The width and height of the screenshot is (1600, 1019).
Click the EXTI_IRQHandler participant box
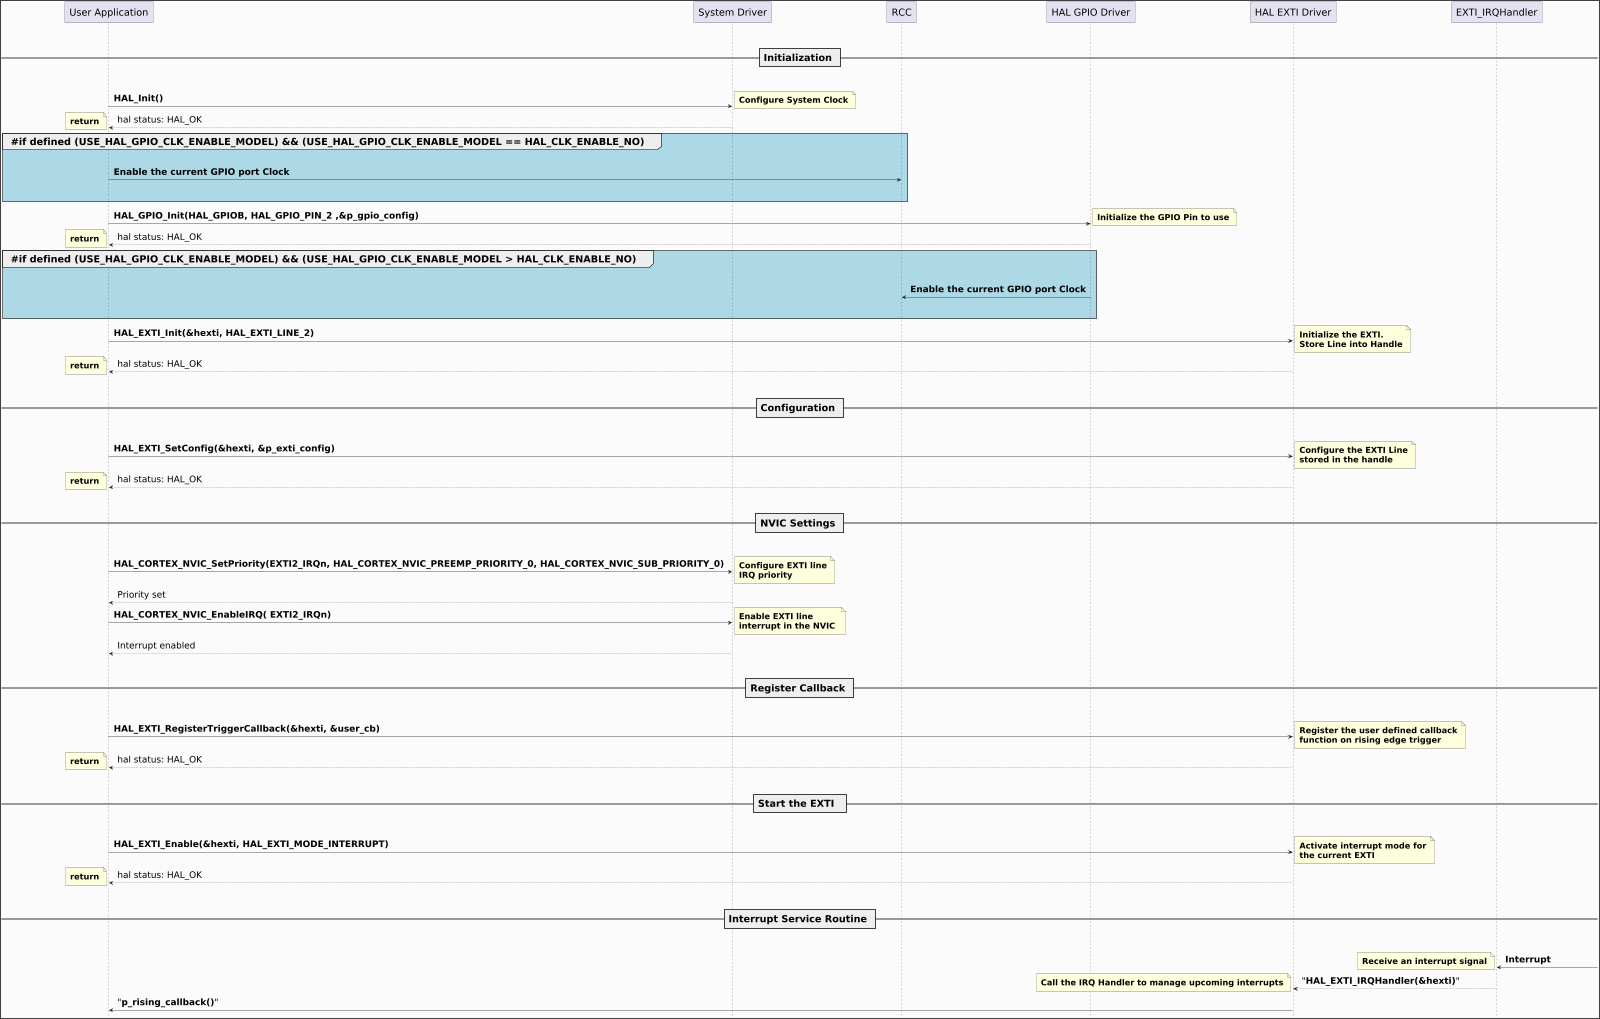1496,12
